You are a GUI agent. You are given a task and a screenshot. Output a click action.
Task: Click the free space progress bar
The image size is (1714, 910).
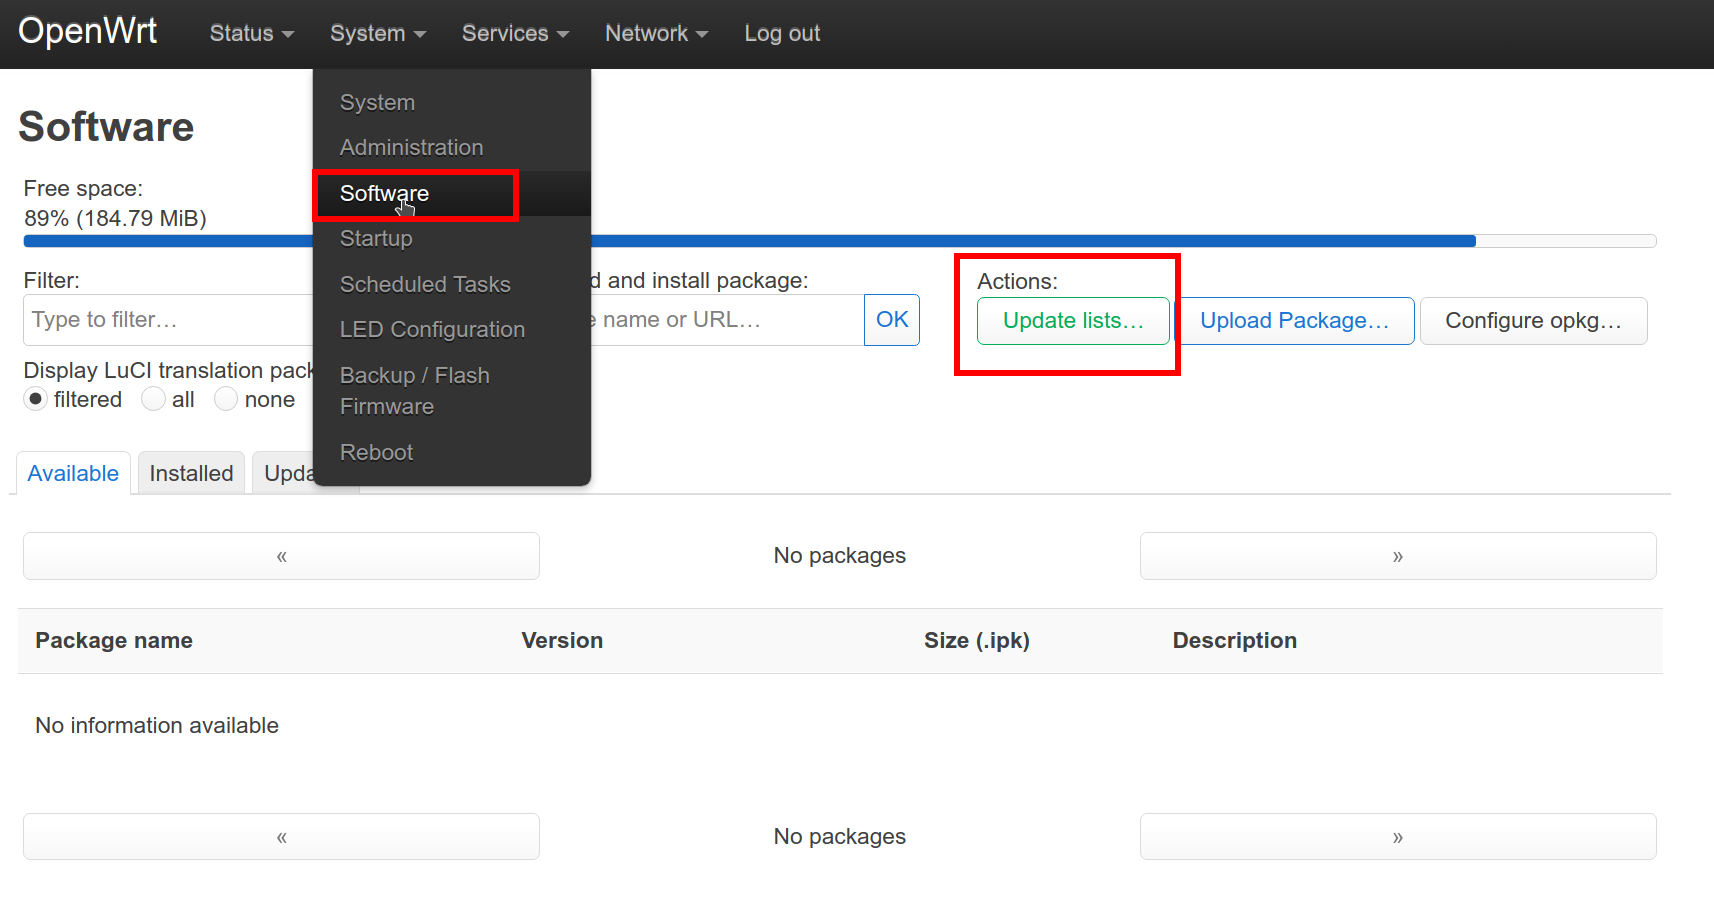point(1000,241)
